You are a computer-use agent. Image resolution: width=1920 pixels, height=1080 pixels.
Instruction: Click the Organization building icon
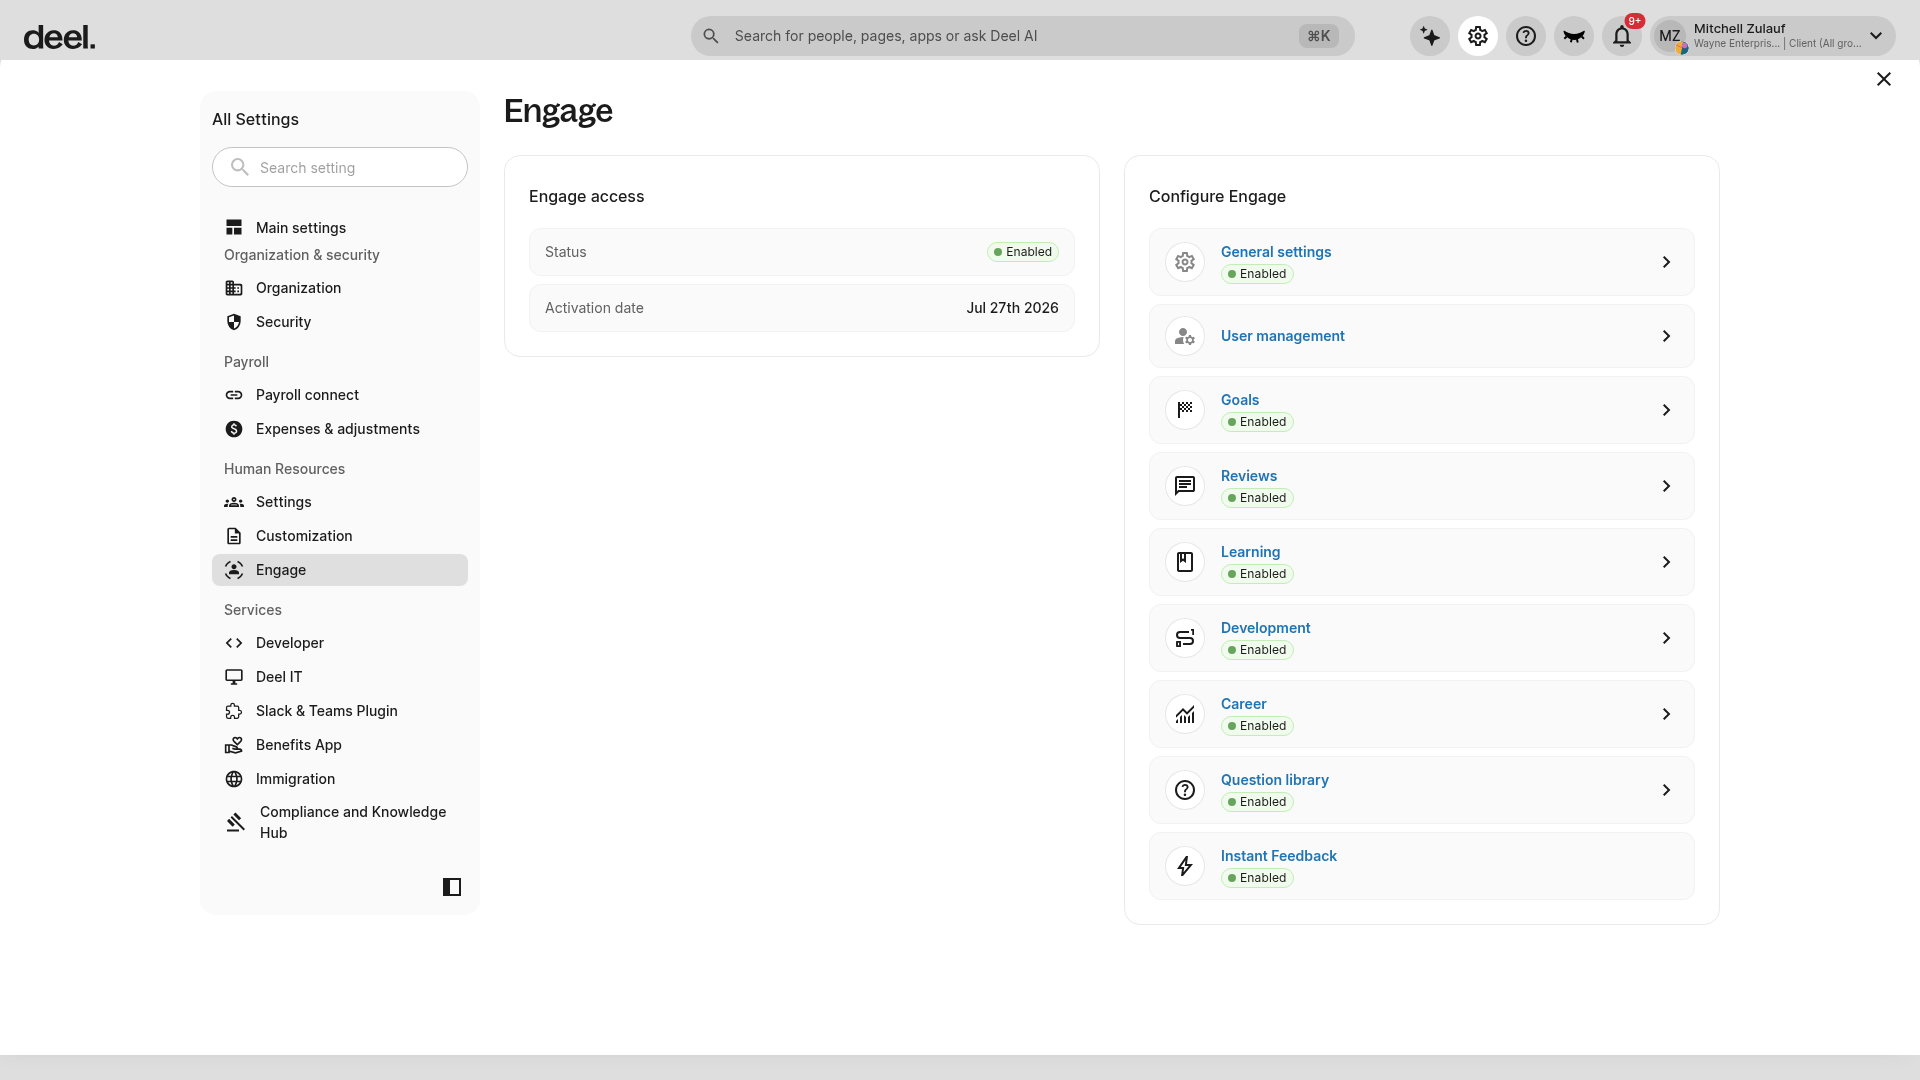tap(234, 288)
